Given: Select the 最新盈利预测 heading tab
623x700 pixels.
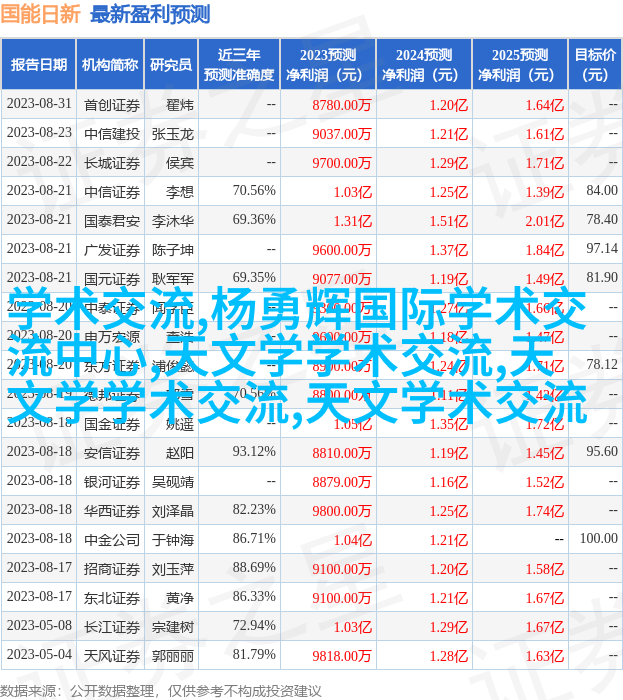Looking at the screenshot, I should 150,14.
